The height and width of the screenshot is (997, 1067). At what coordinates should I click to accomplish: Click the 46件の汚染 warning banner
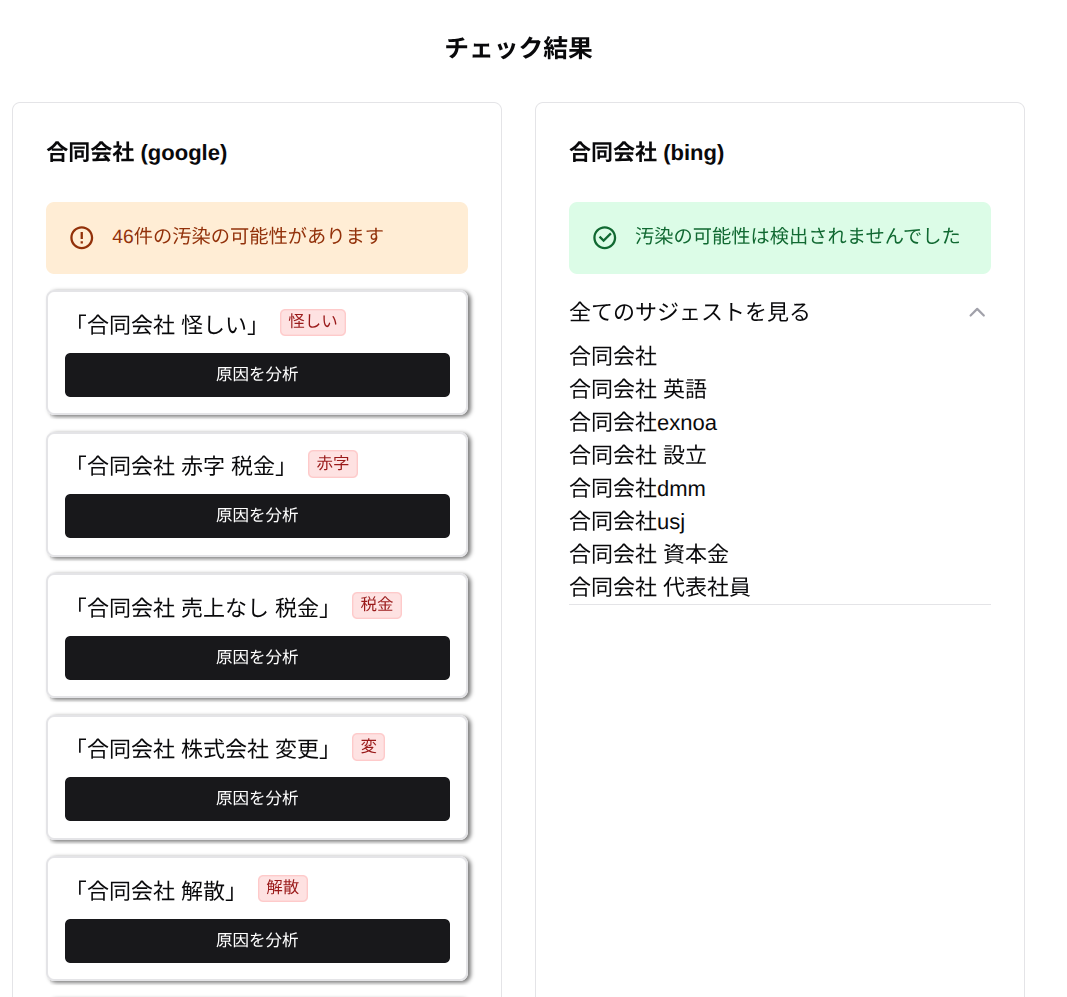click(x=257, y=238)
